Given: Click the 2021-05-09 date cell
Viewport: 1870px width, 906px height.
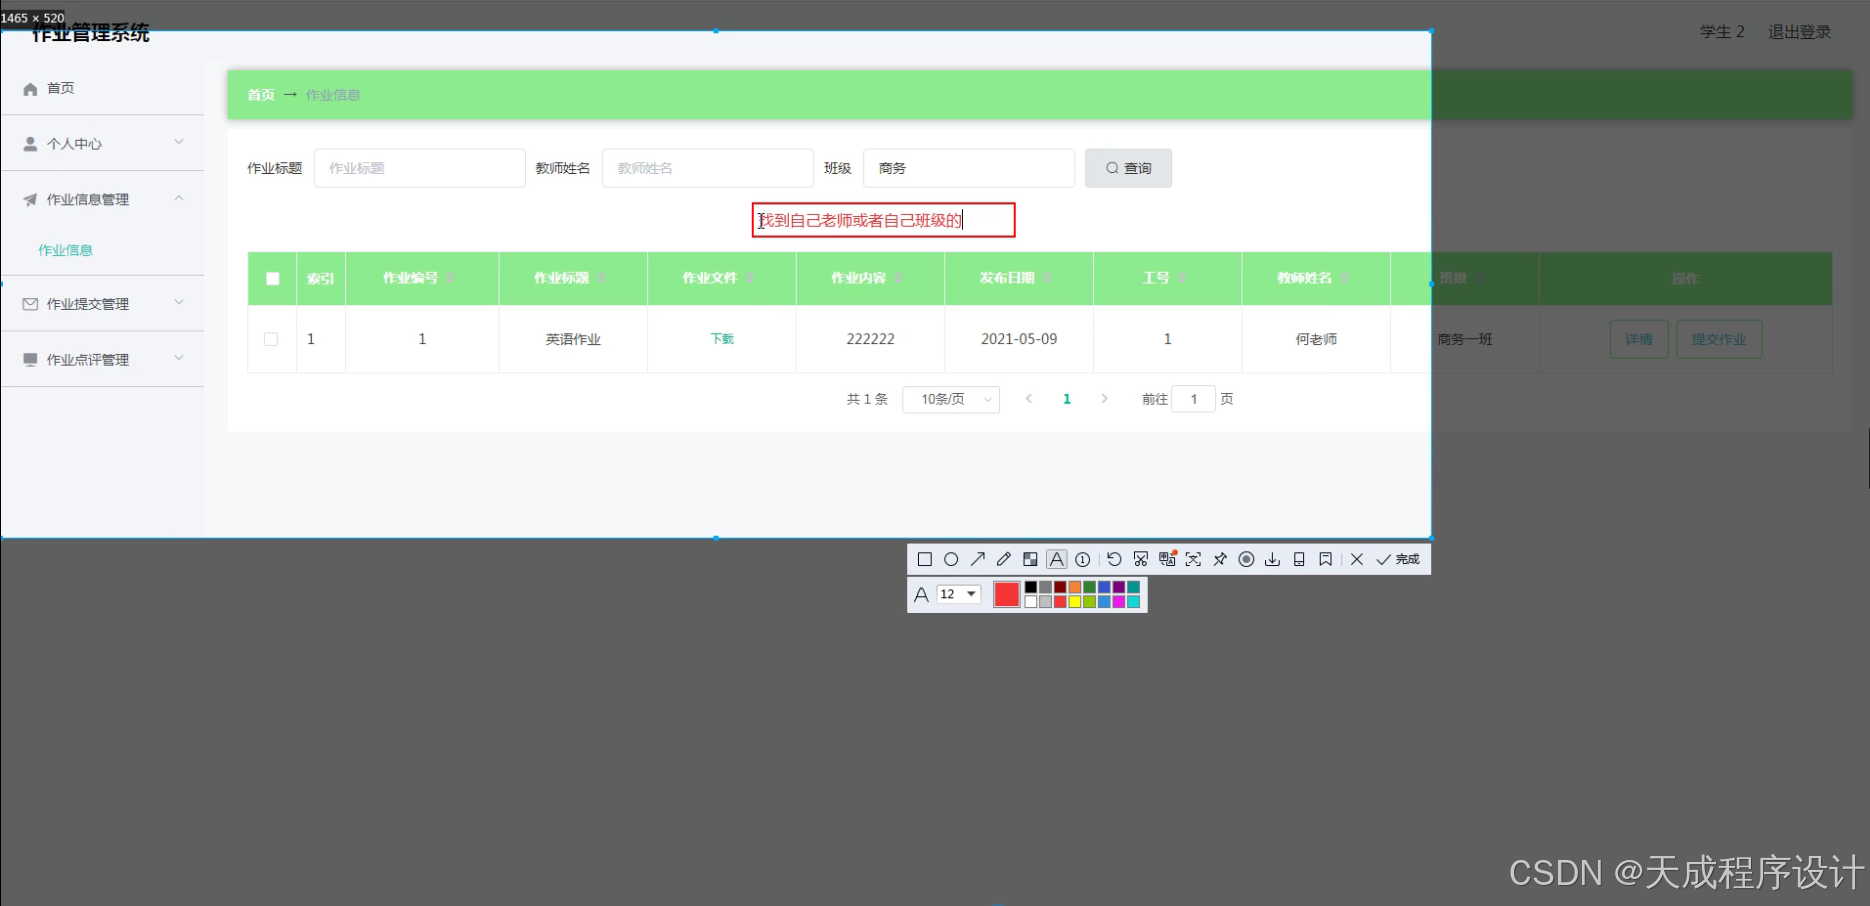Looking at the screenshot, I should [1019, 339].
